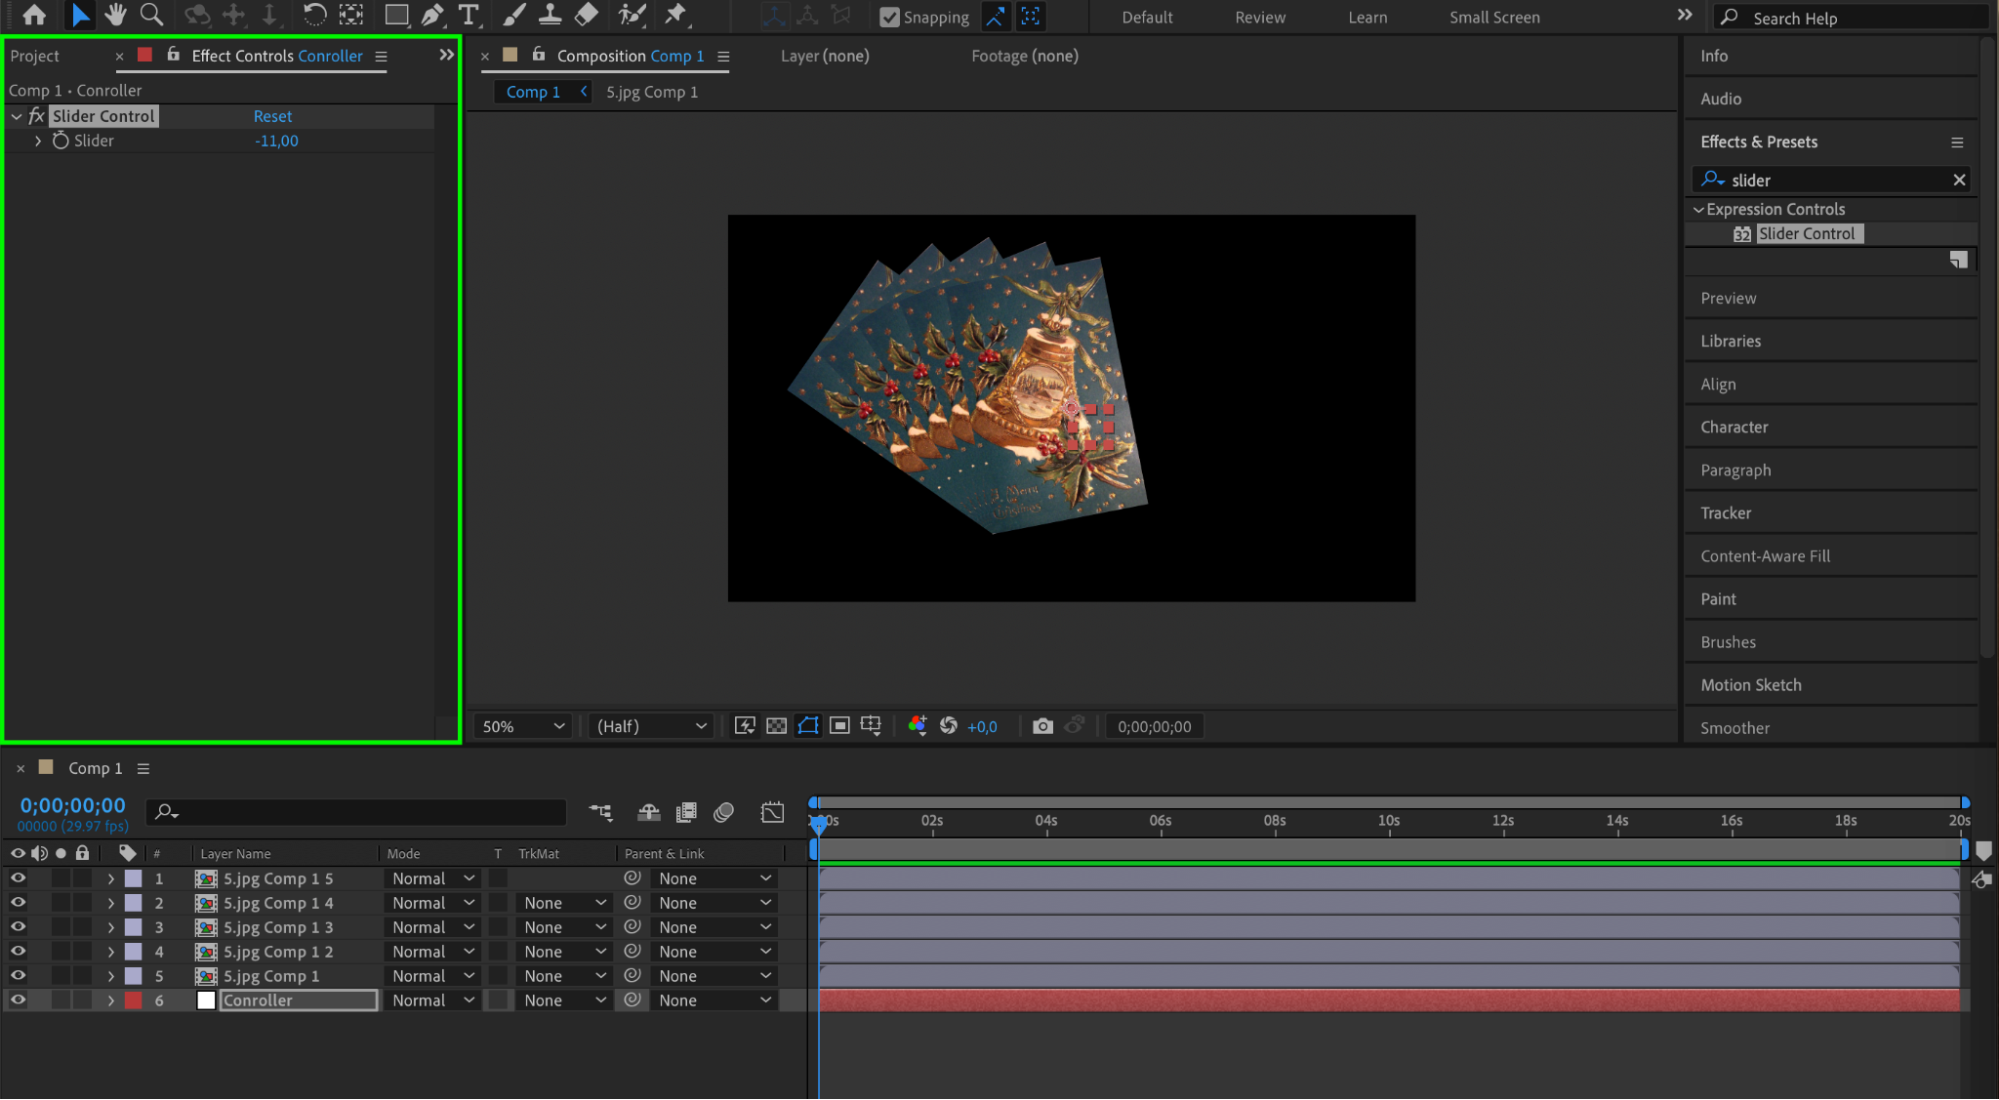Select the Zoom tool in toolbar
The width and height of the screenshot is (1999, 1100).
point(151,15)
